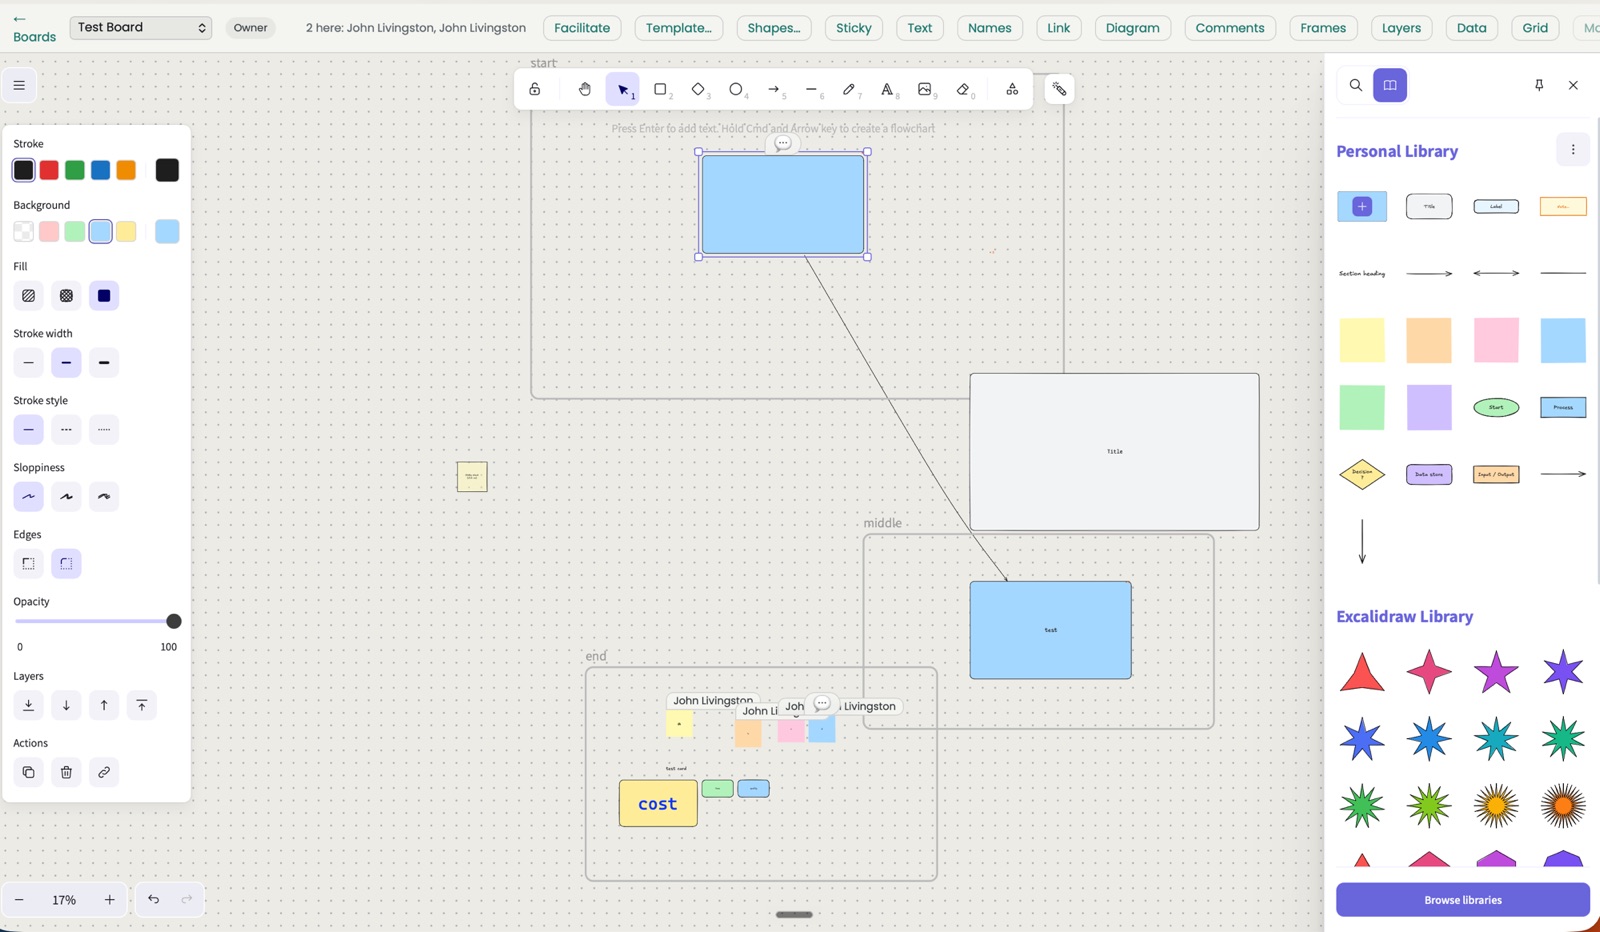Open the Test Board board selector
Screen dimensions: 1600x932
coord(141,27)
